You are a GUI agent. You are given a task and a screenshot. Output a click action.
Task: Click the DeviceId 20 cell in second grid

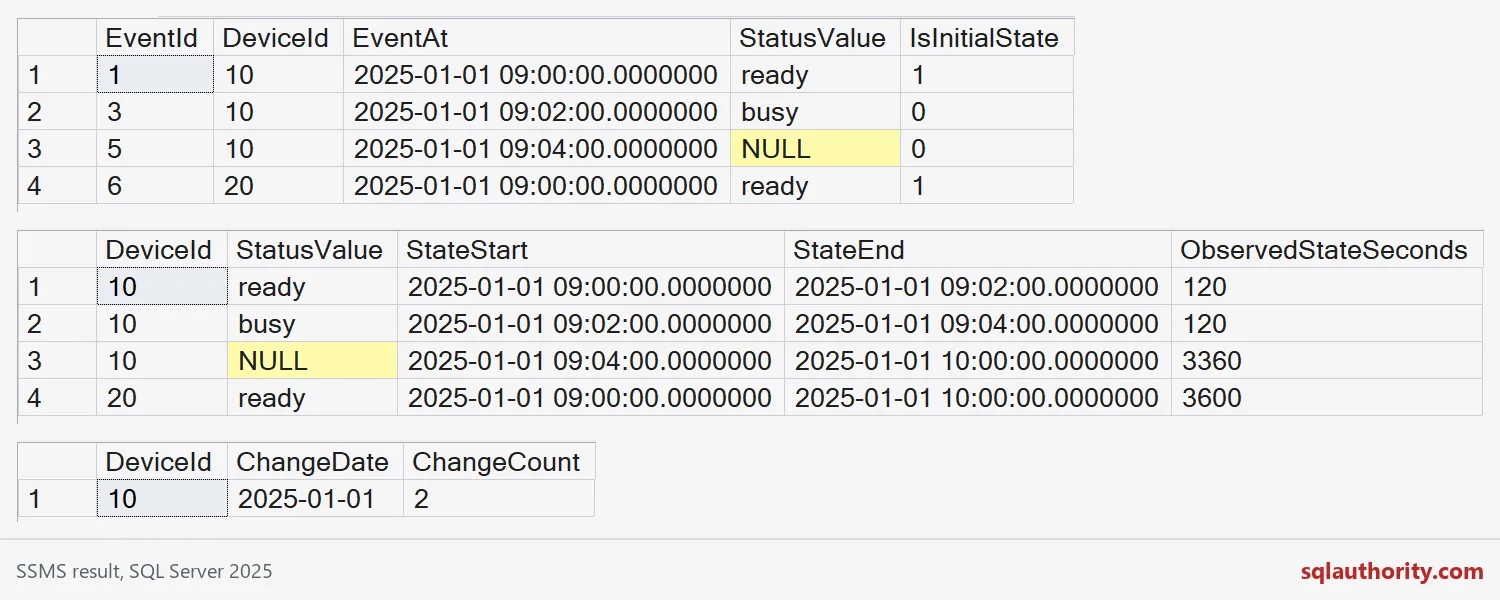(x=162, y=398)
